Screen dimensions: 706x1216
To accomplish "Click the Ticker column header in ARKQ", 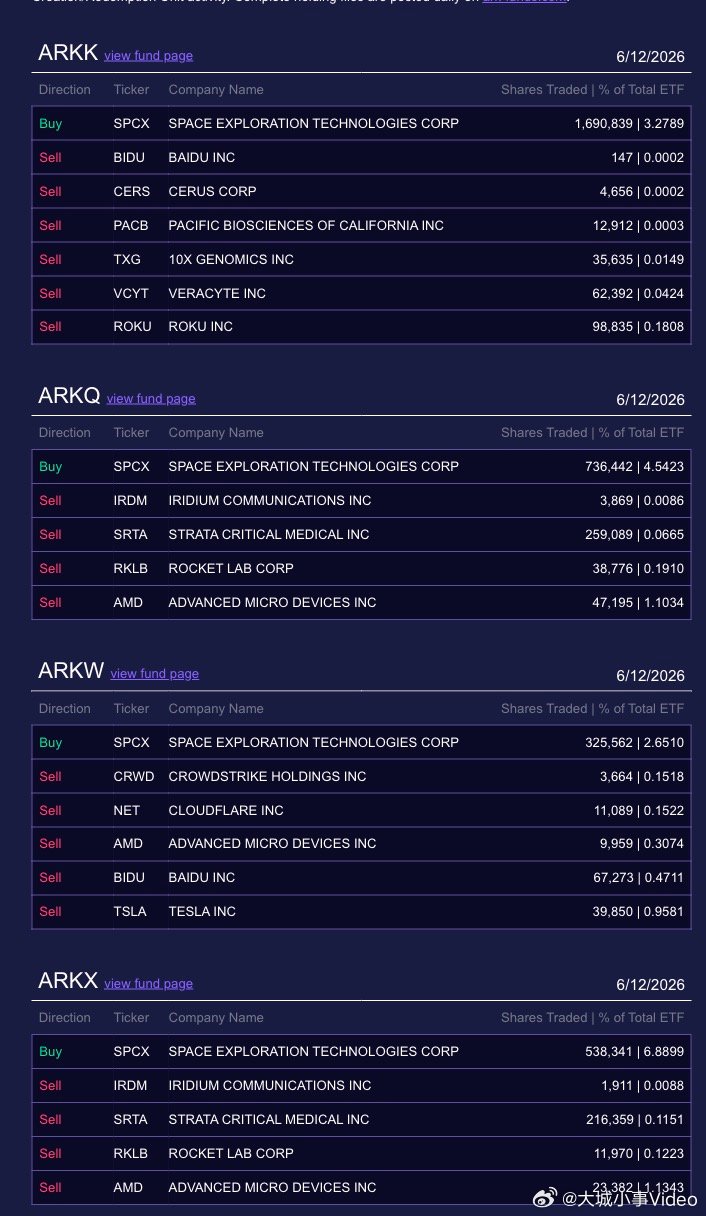I will coord(131,433).
